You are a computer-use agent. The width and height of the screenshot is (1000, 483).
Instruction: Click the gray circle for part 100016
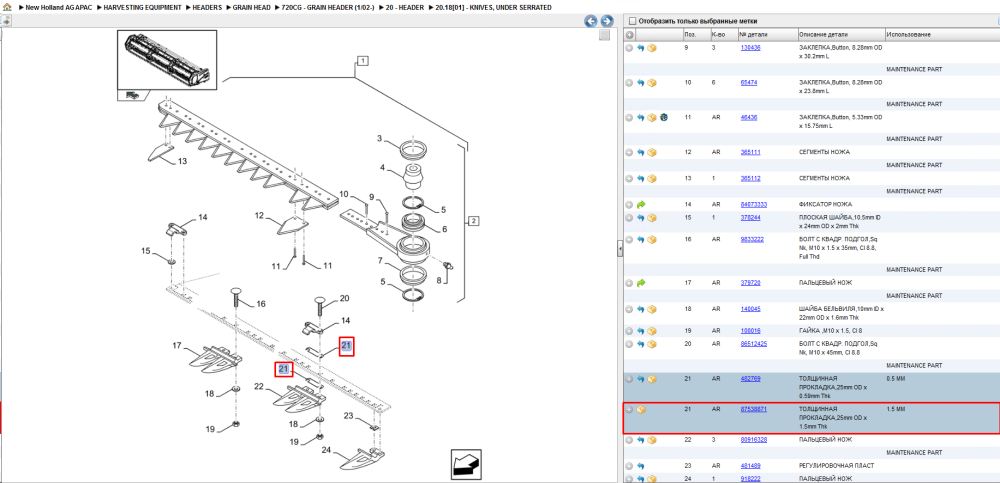[x=629, y=331]
